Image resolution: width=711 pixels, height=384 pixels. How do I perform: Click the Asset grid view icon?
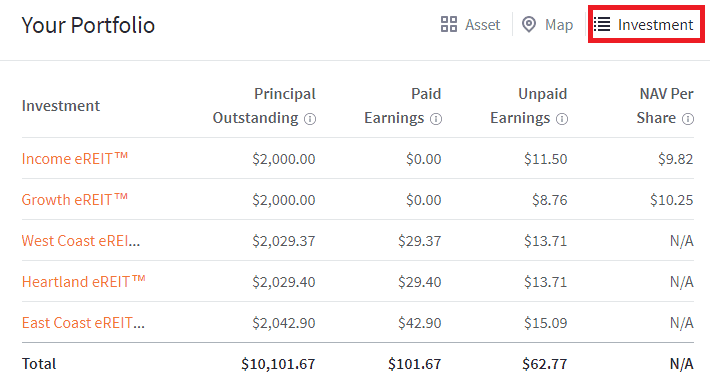coord(448,24)
